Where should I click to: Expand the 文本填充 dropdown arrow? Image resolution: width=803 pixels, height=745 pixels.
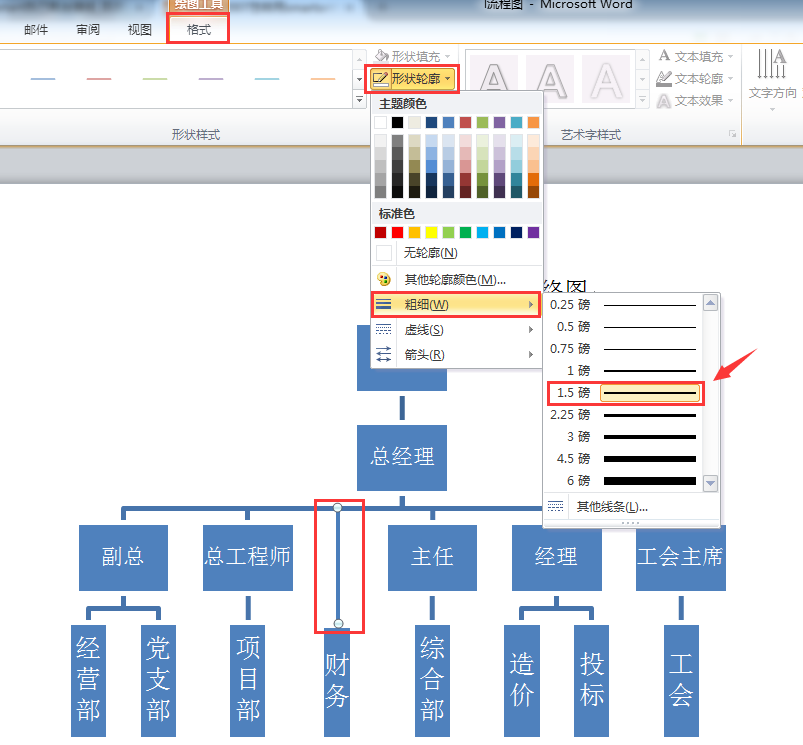[x=730, y=56]
